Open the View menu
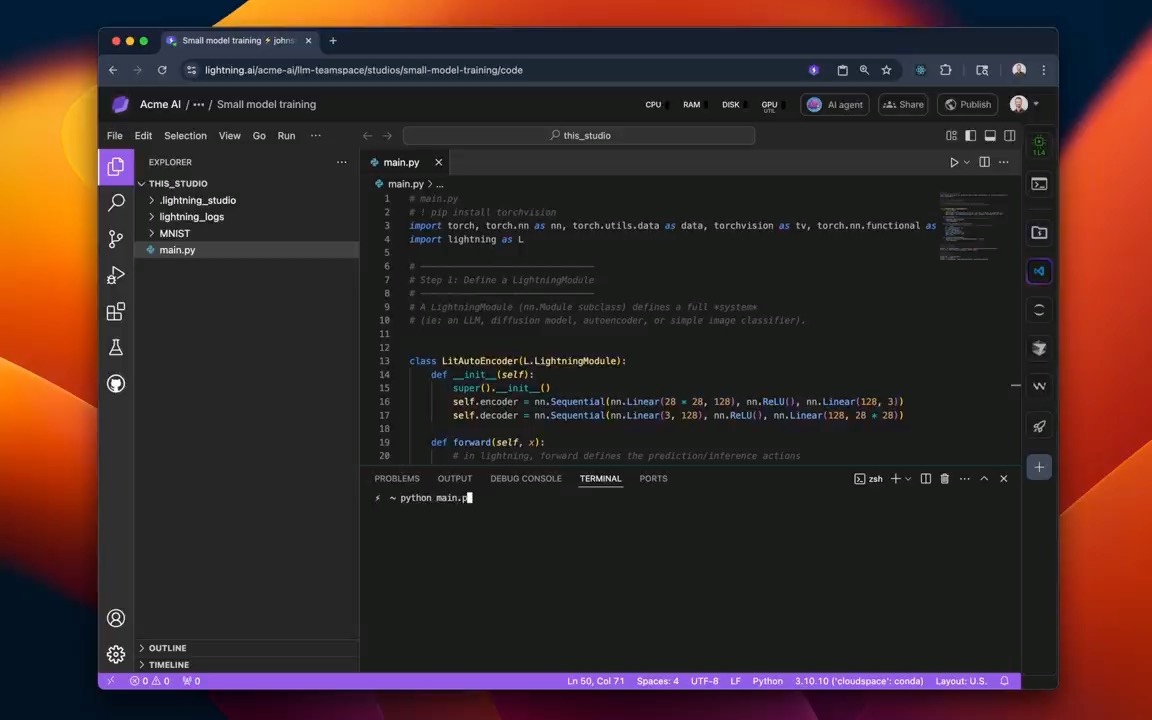This screenshot has width=1152, height=720. pyautogui.click(x=229, y=136)
